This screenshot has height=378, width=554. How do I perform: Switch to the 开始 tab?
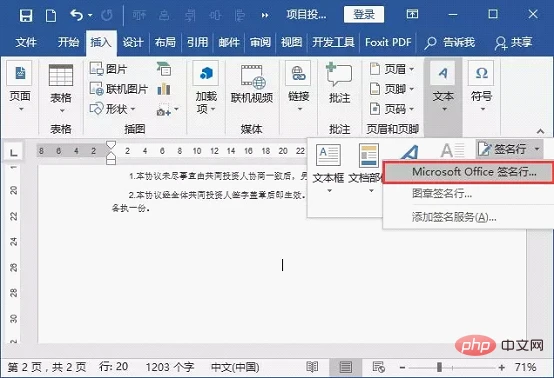tap(68, 42)
